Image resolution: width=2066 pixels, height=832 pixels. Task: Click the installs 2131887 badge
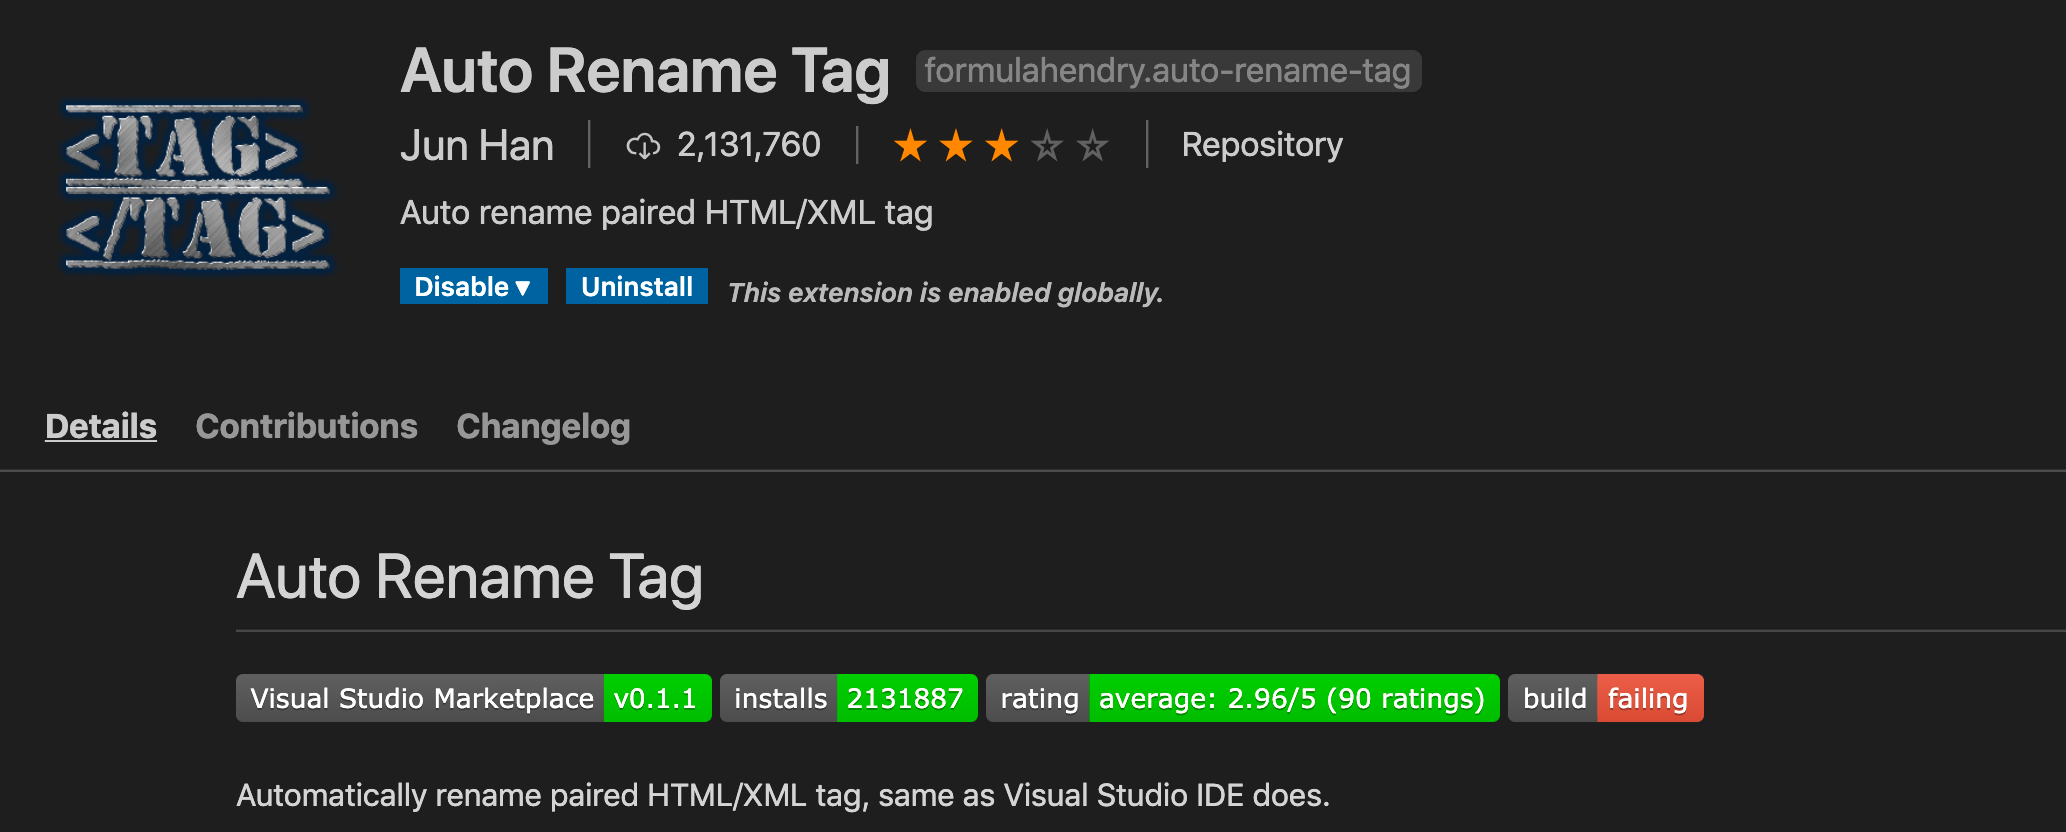[849, 698]
